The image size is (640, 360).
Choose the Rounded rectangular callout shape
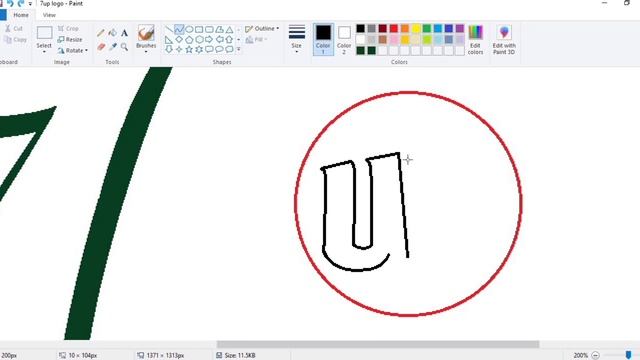click(209, 49)
